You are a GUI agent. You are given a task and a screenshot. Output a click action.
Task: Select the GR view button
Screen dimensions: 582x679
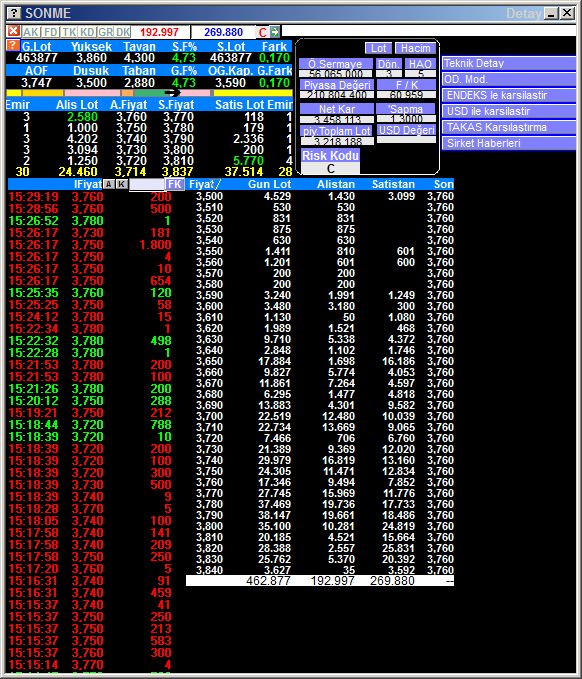[105, 32]
